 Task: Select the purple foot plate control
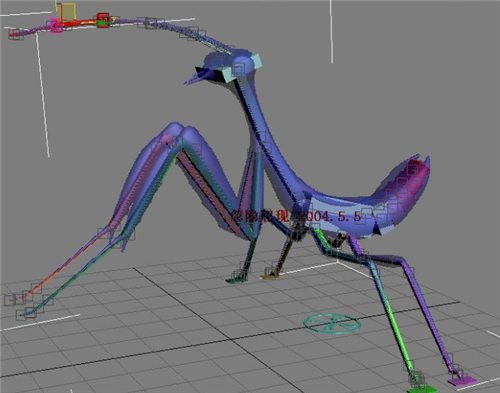click(x=462, y=381)
